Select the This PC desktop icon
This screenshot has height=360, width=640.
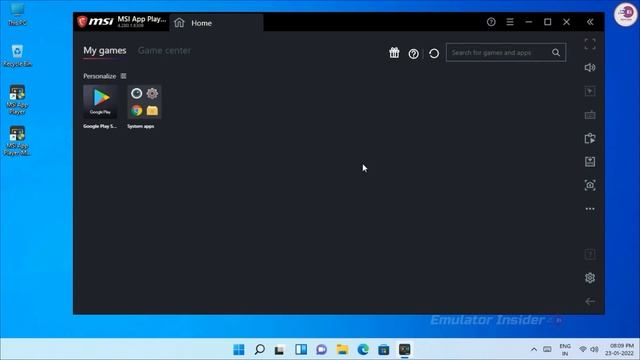click(x=17, y=14)
